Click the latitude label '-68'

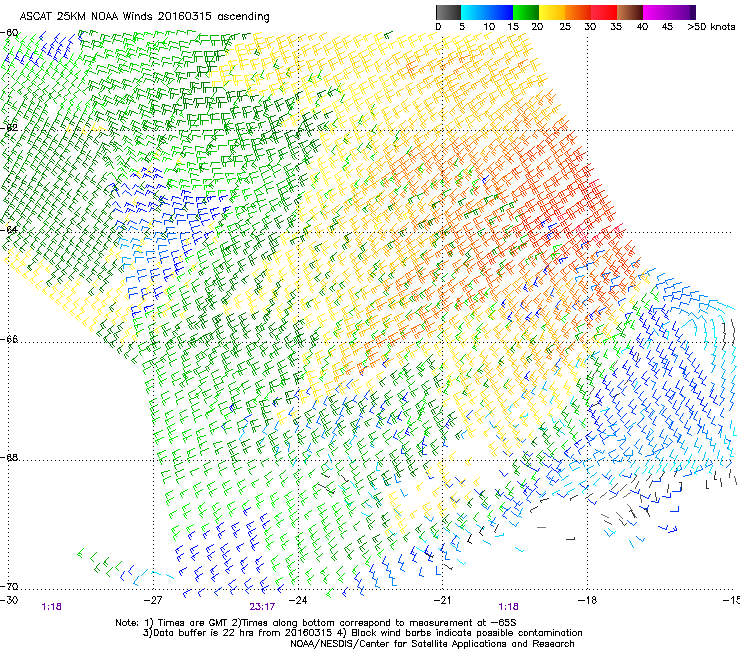click(x=9, y=457)
